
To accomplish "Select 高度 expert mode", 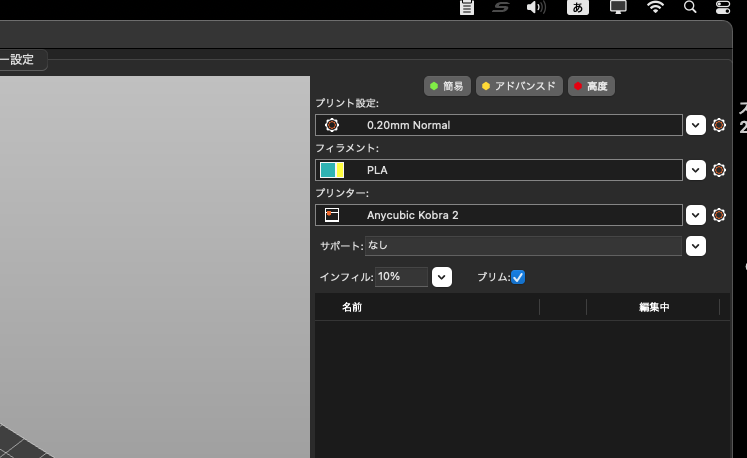I will point(591,86).
